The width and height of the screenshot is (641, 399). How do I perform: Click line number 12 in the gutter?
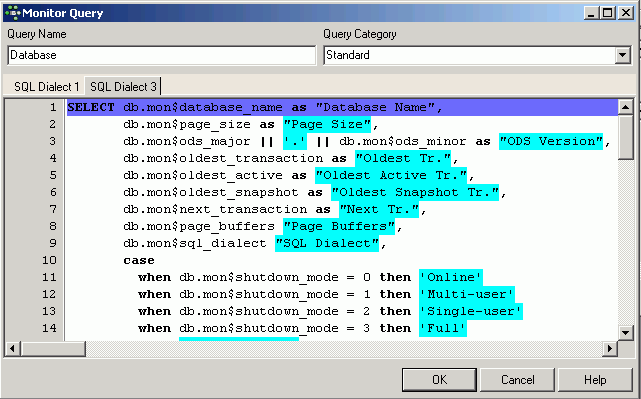(x=49, y=294)
